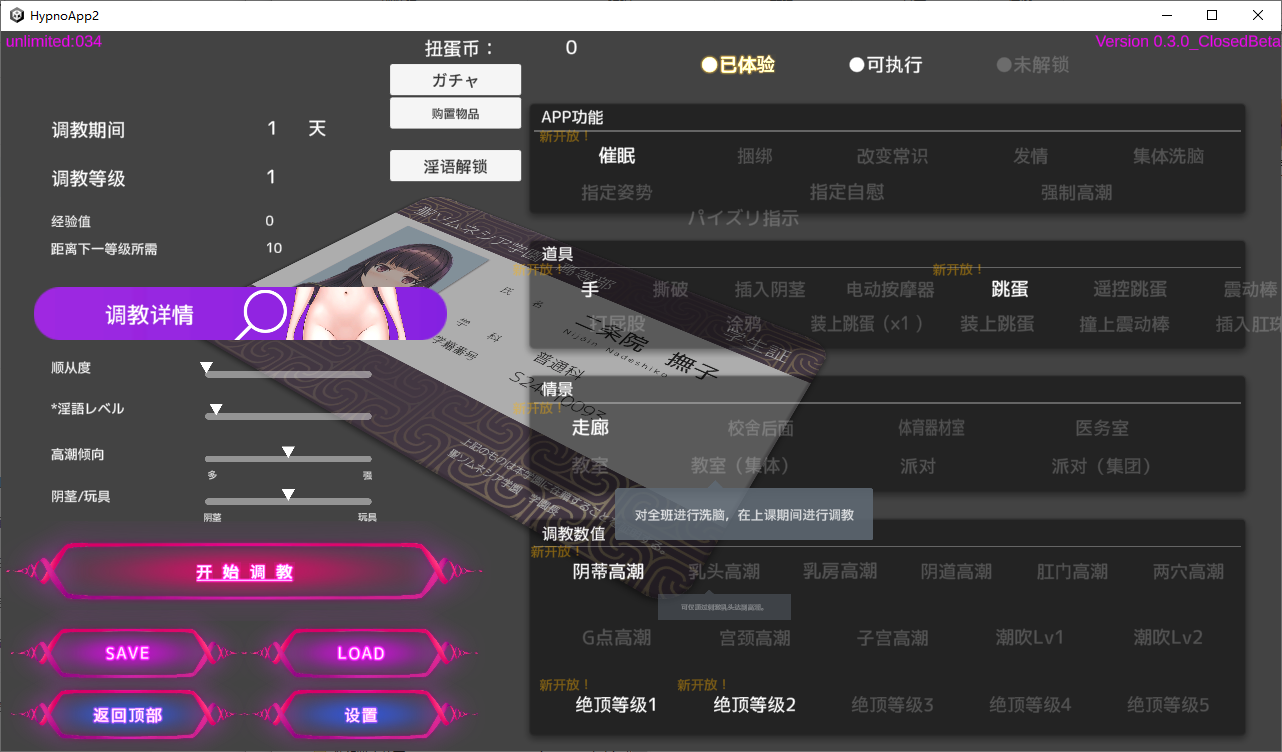Open the 淫语解锁 menu
1282x752 pixels.
(x=455, y=165)
